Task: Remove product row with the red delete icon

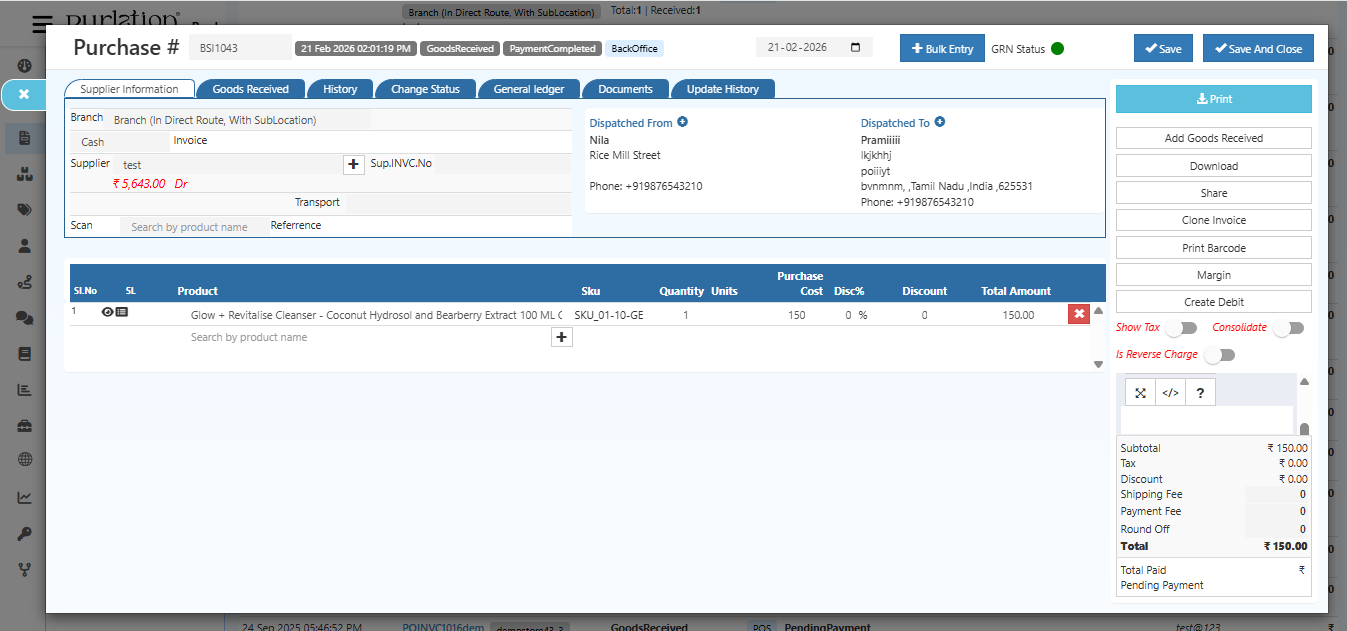Action: pyautogui.click(x=1078, y=313)
